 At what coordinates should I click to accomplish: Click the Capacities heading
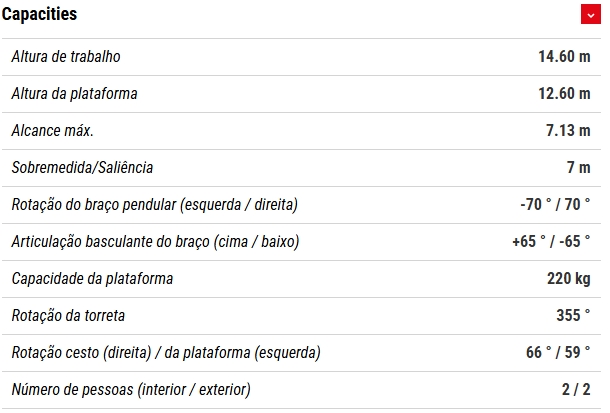click(39, 14)
